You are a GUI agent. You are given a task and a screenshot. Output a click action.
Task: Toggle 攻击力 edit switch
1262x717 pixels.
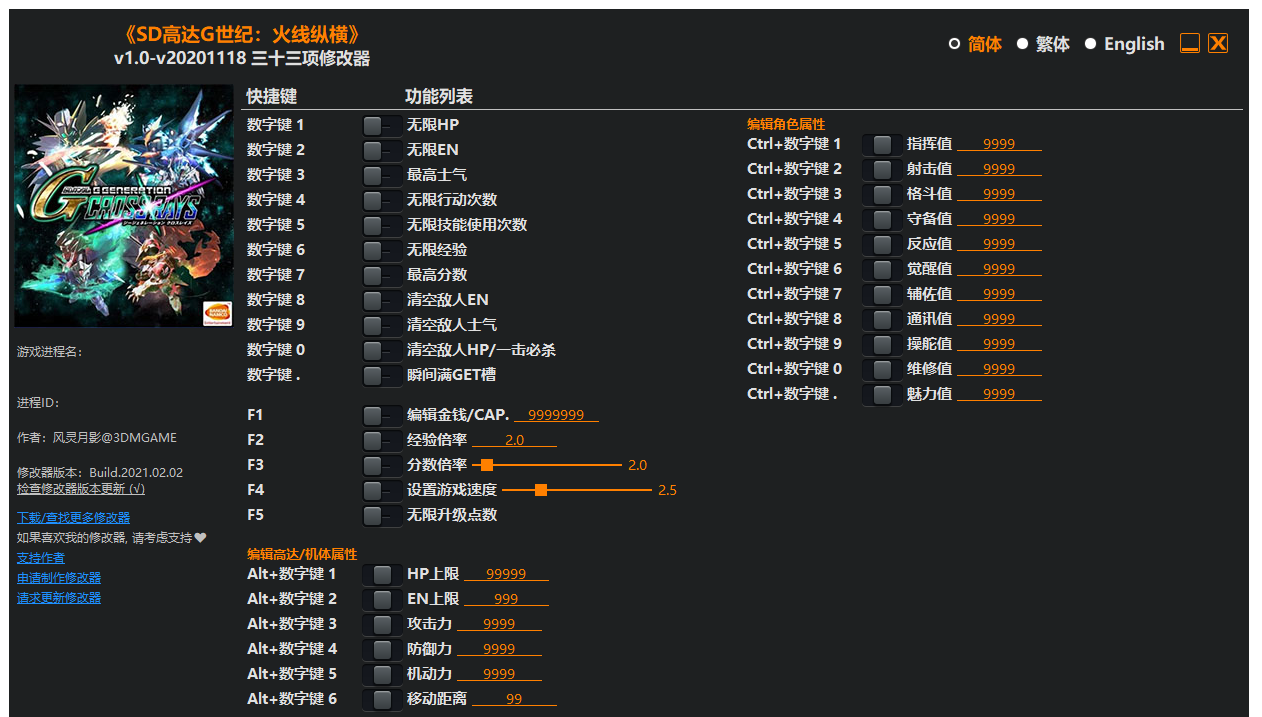[382, 624]
